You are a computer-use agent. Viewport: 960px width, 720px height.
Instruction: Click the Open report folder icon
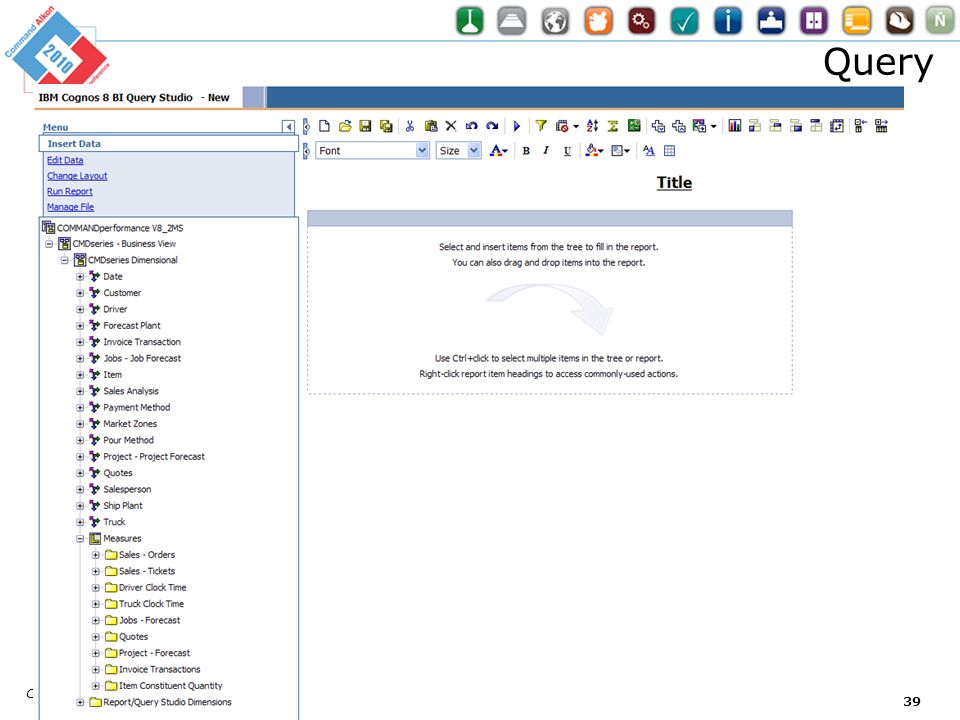click(345, 126)
